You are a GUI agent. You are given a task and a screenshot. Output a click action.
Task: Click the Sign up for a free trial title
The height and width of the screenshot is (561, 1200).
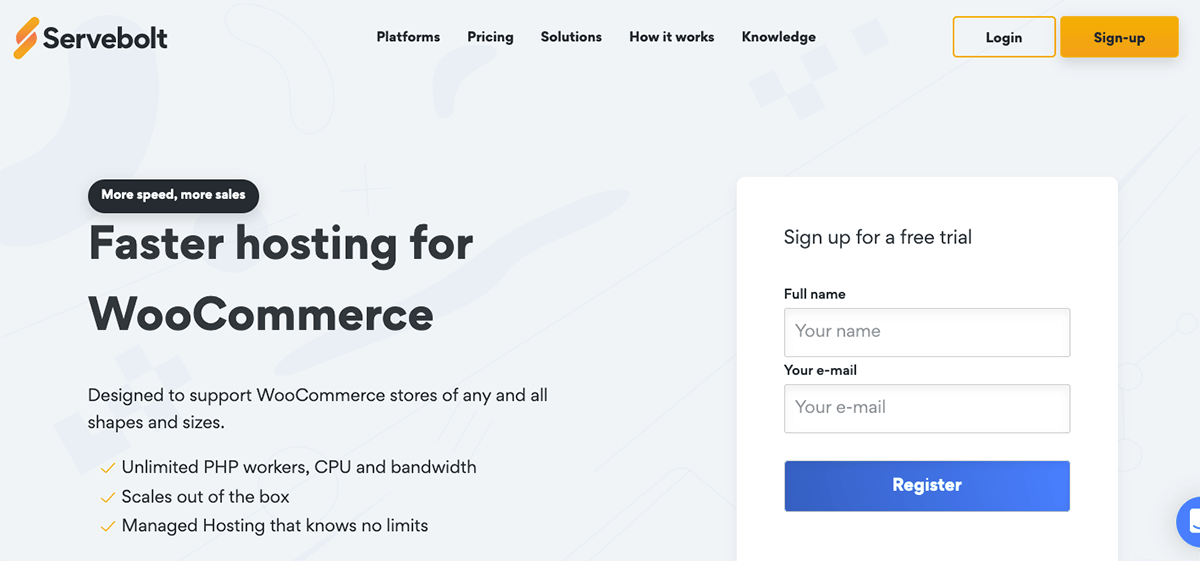coord(878,238)
